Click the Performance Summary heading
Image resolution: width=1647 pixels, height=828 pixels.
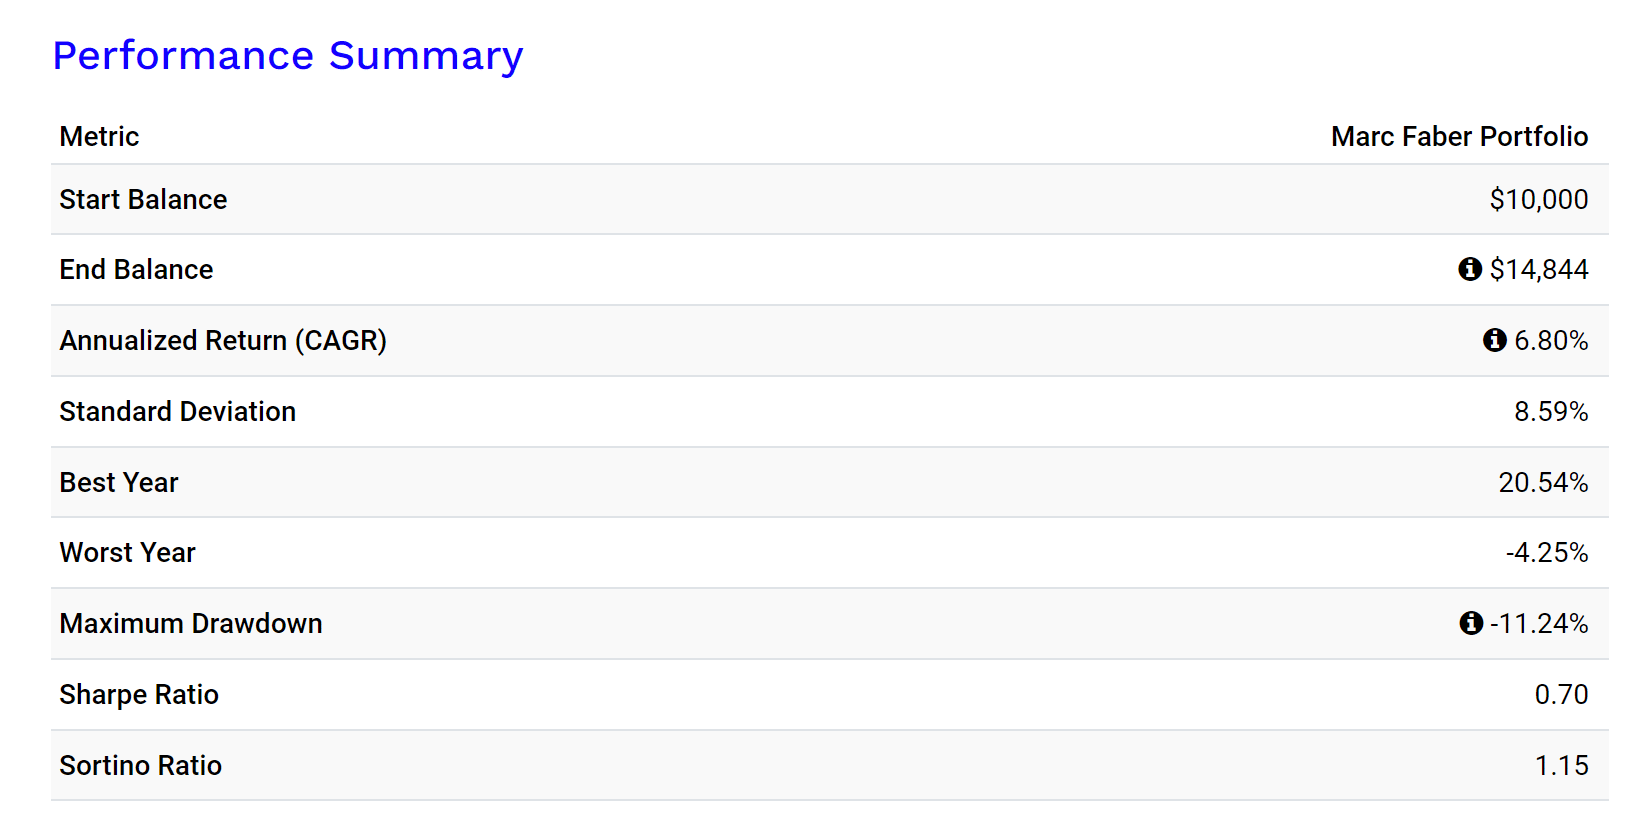tap(288, 56)
